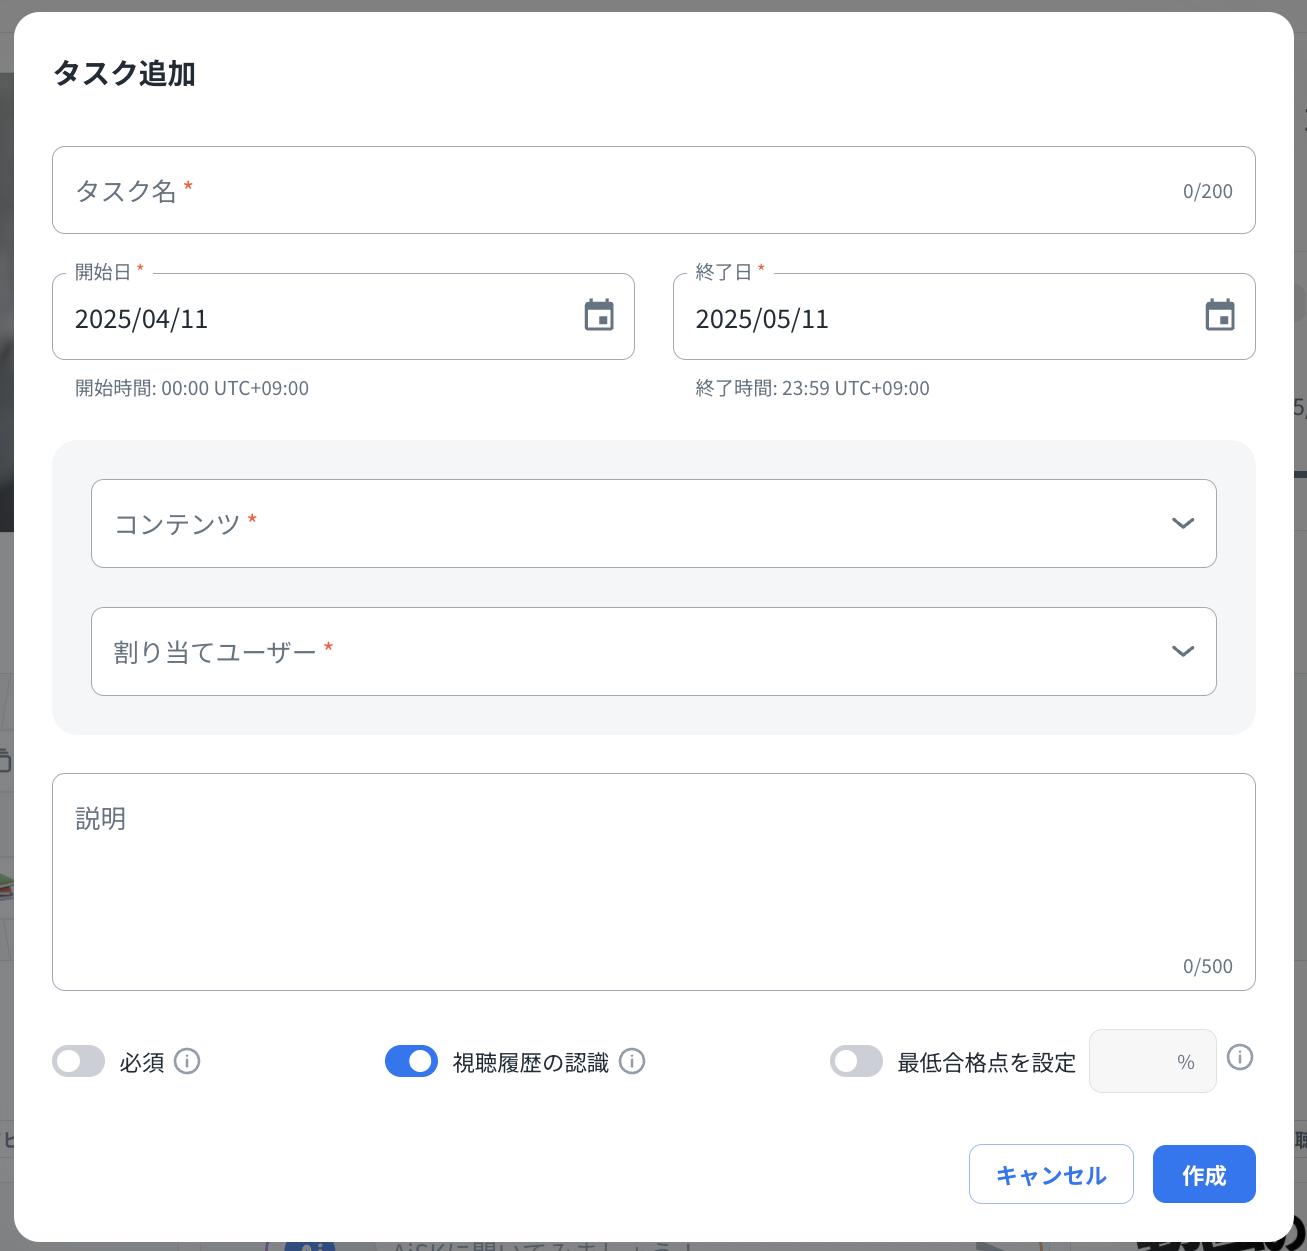1307x1251 pixels.
Task: Click the 最低合格点を設定 label text
Action: point(986,1062)
